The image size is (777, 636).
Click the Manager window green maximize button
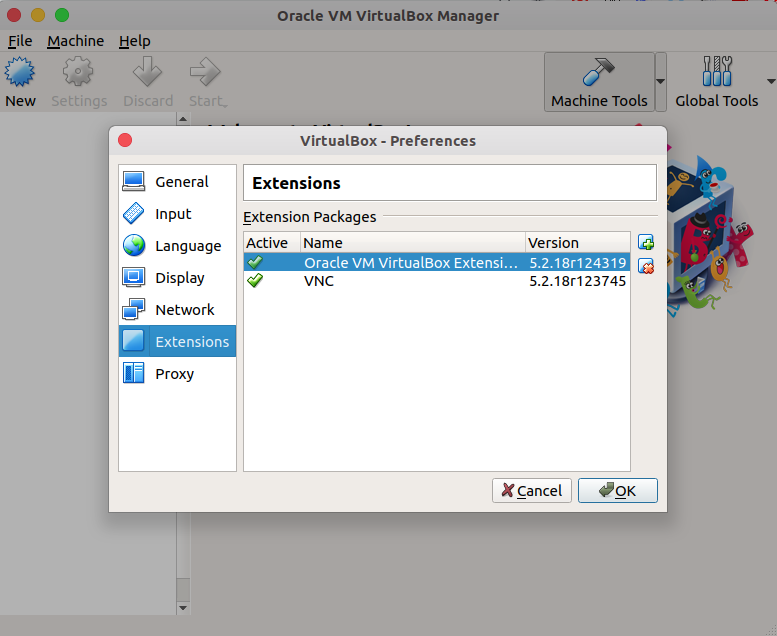point(62,15)
